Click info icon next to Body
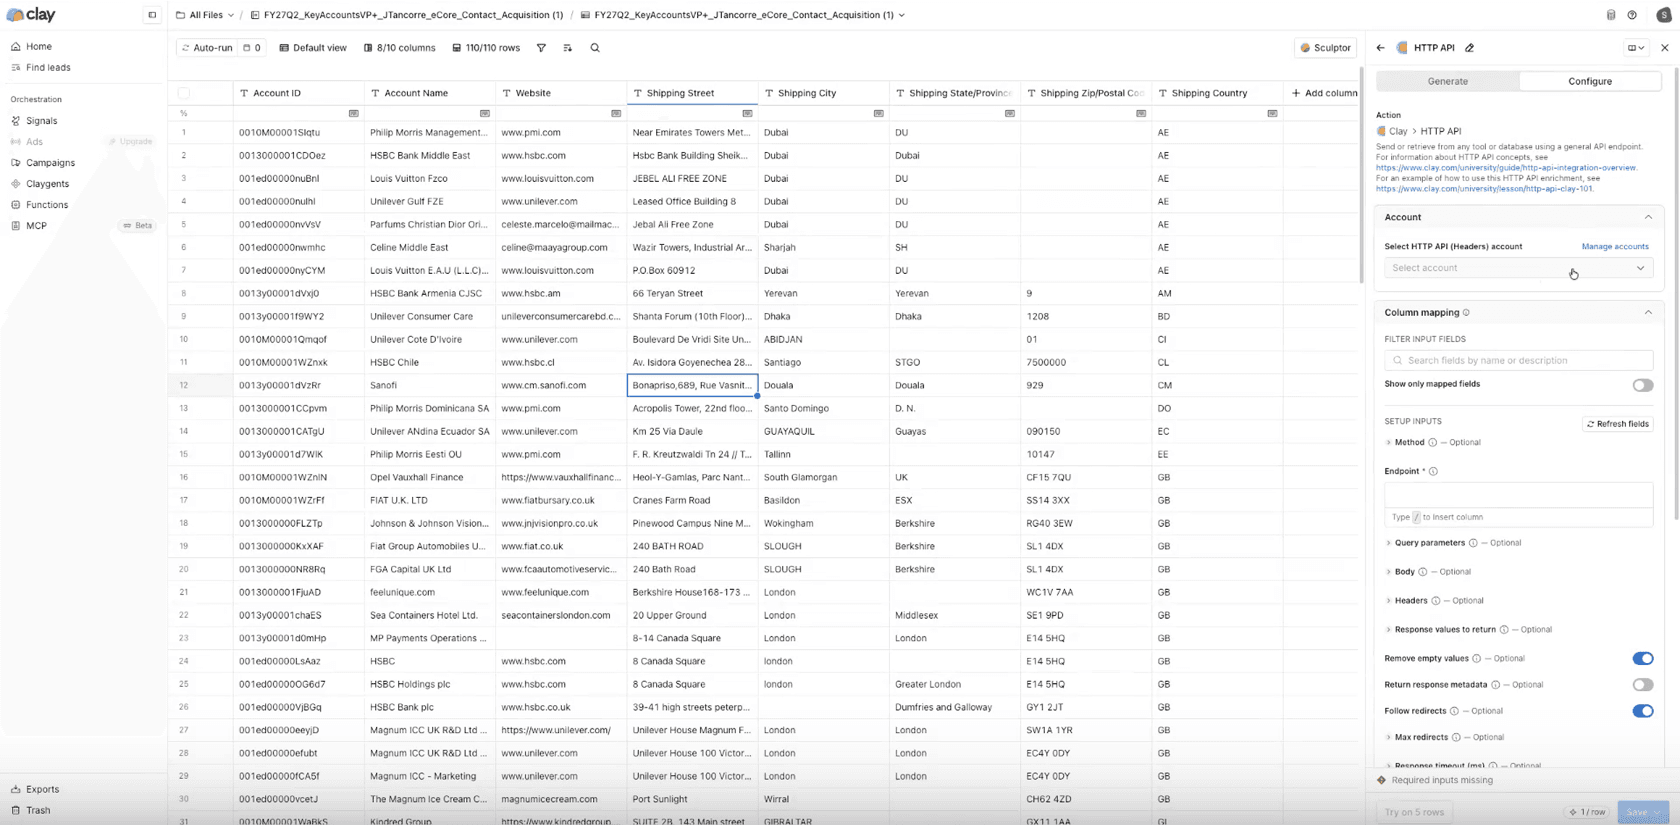Screen dimensions: 1680x825 point(1423,572)
